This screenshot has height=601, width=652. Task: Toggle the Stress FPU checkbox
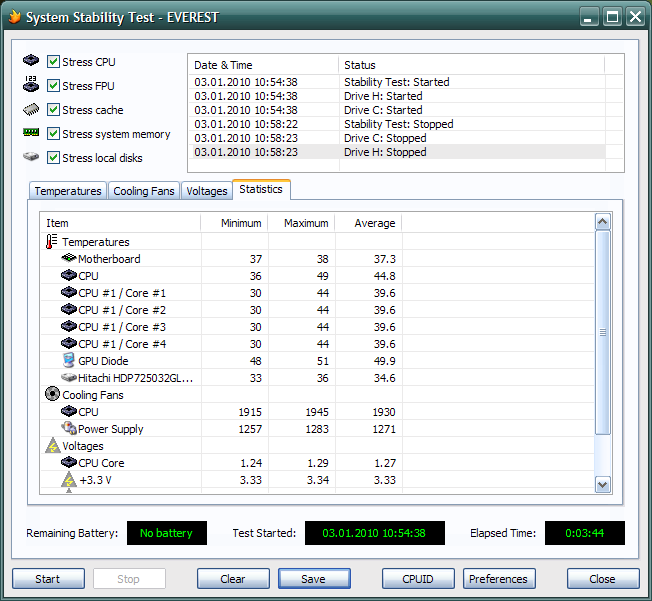[x=54, y=86]
